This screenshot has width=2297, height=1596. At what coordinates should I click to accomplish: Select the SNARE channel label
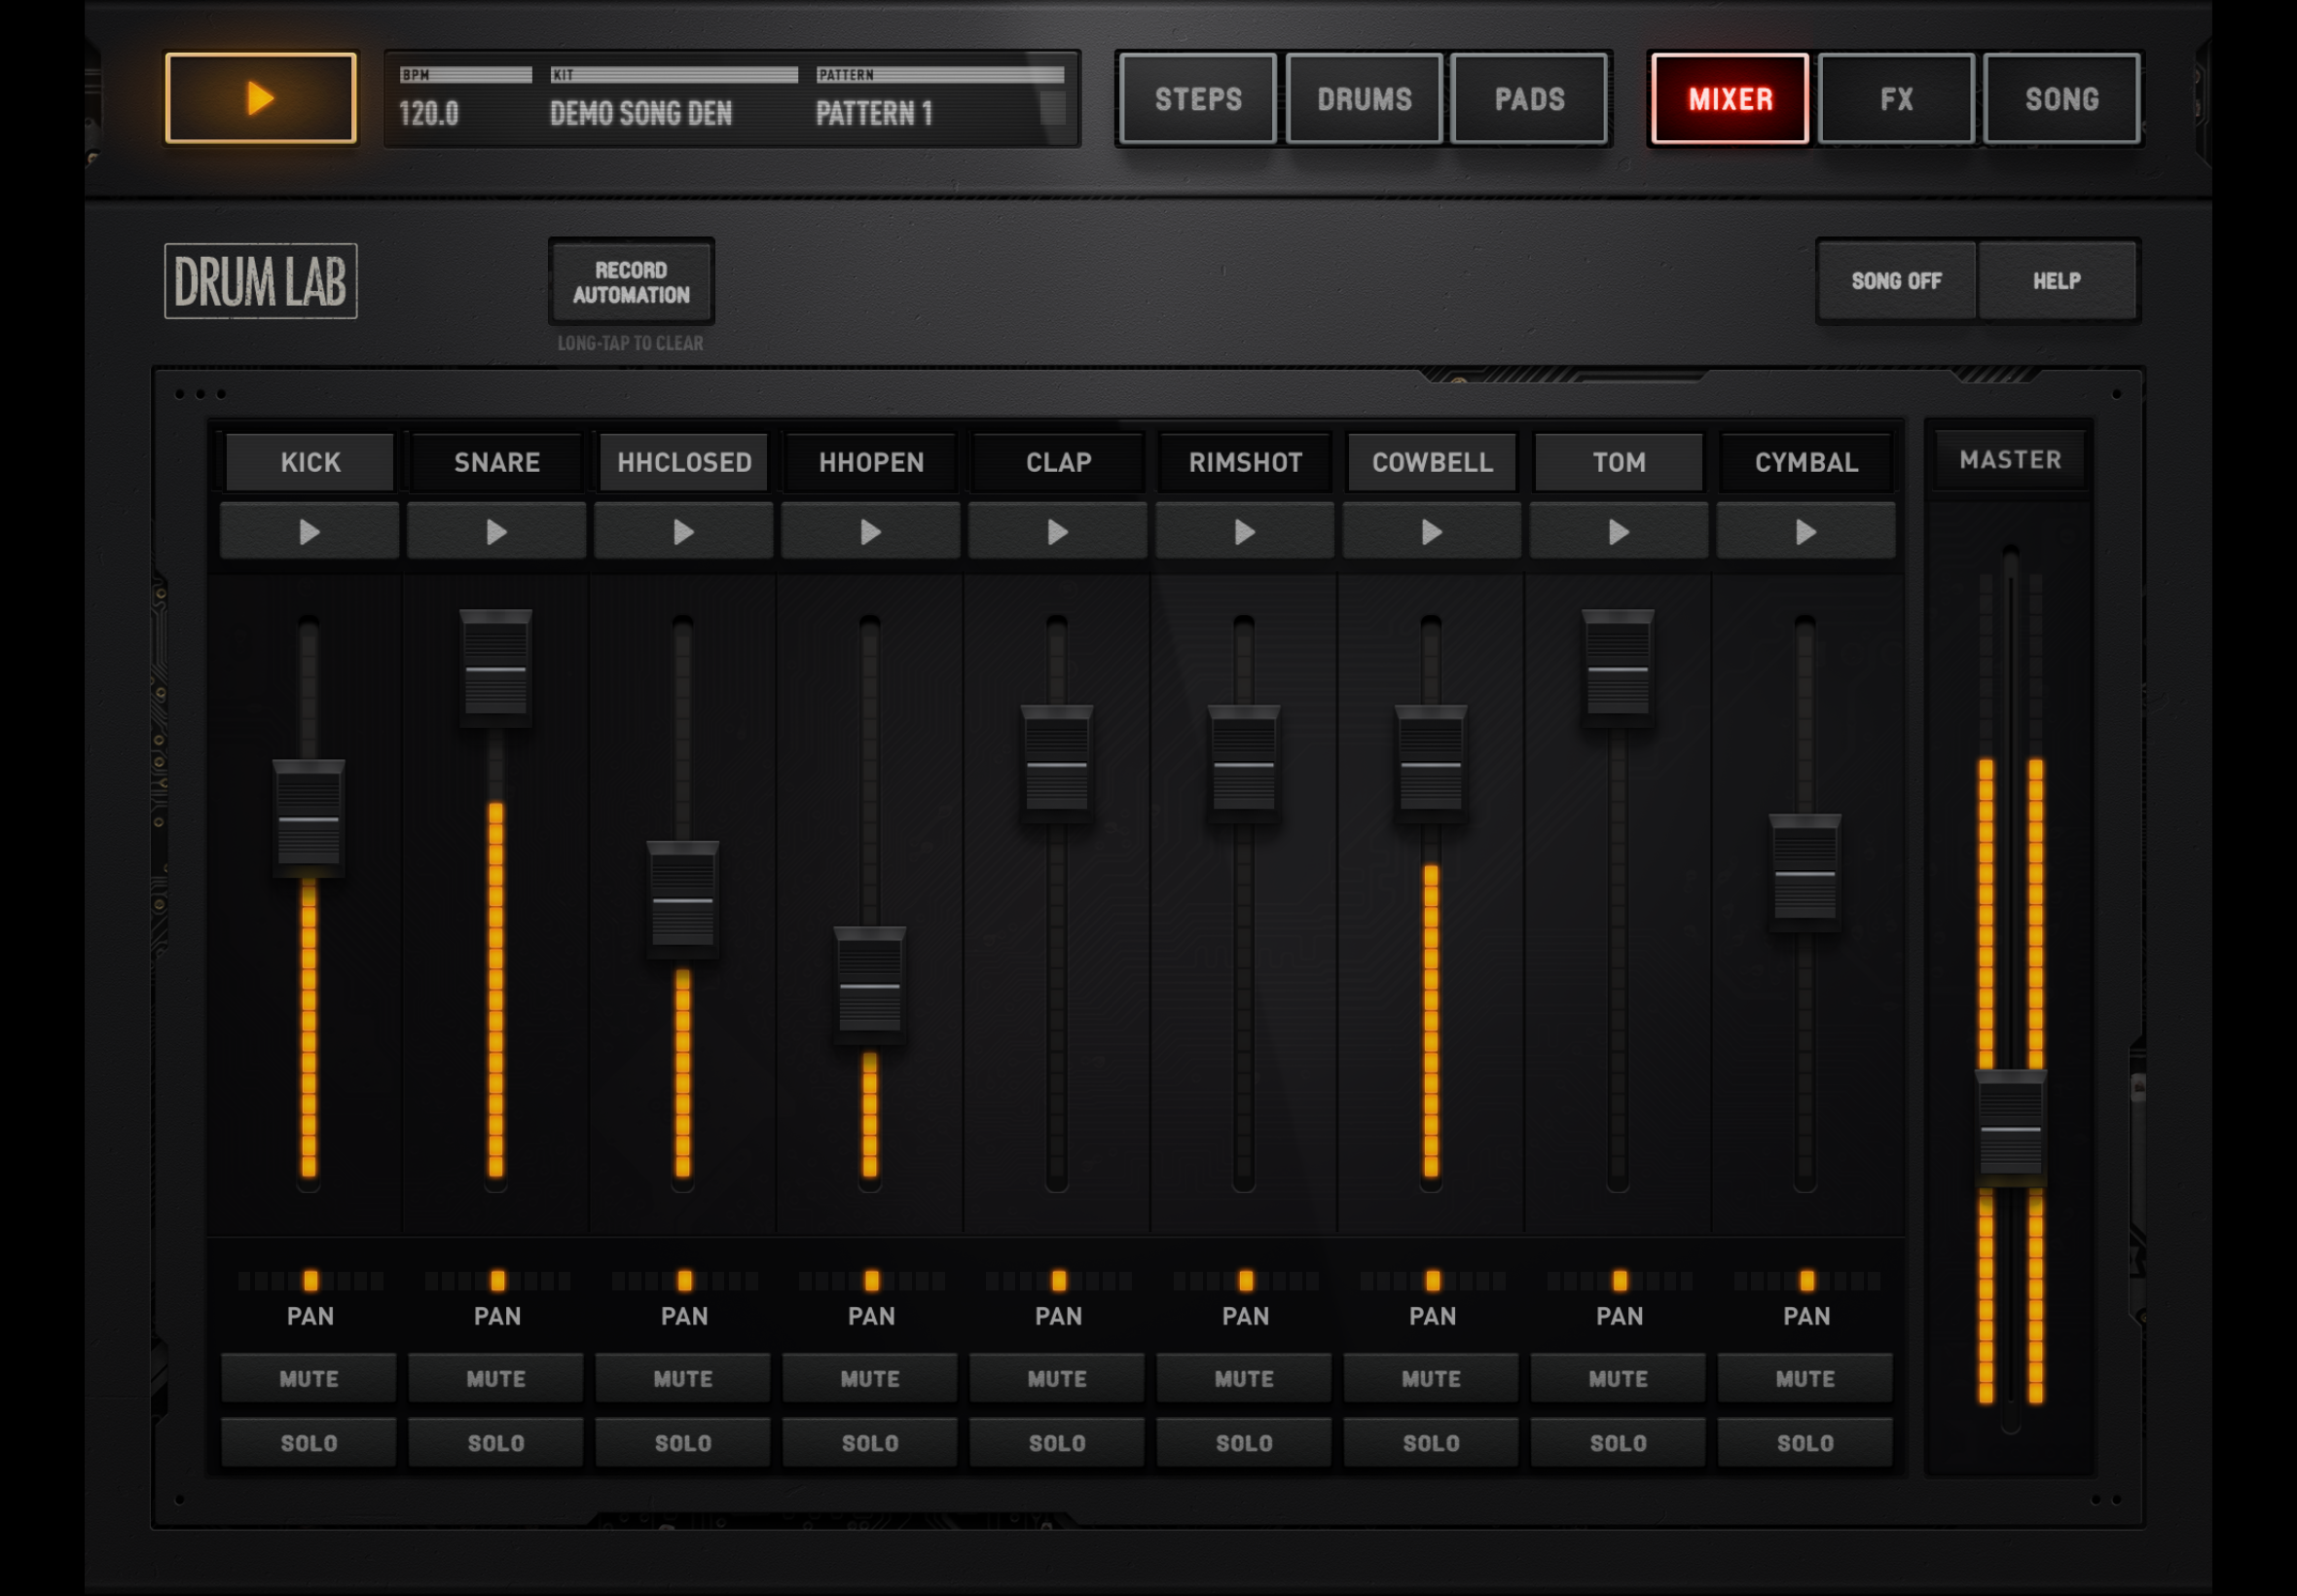tap(497, 462)
